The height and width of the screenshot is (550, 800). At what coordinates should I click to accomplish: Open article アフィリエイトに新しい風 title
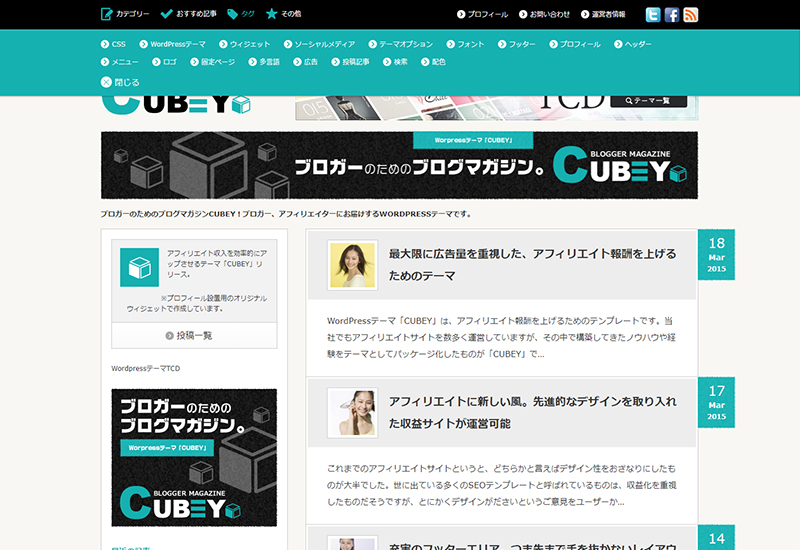click(533, 412)
